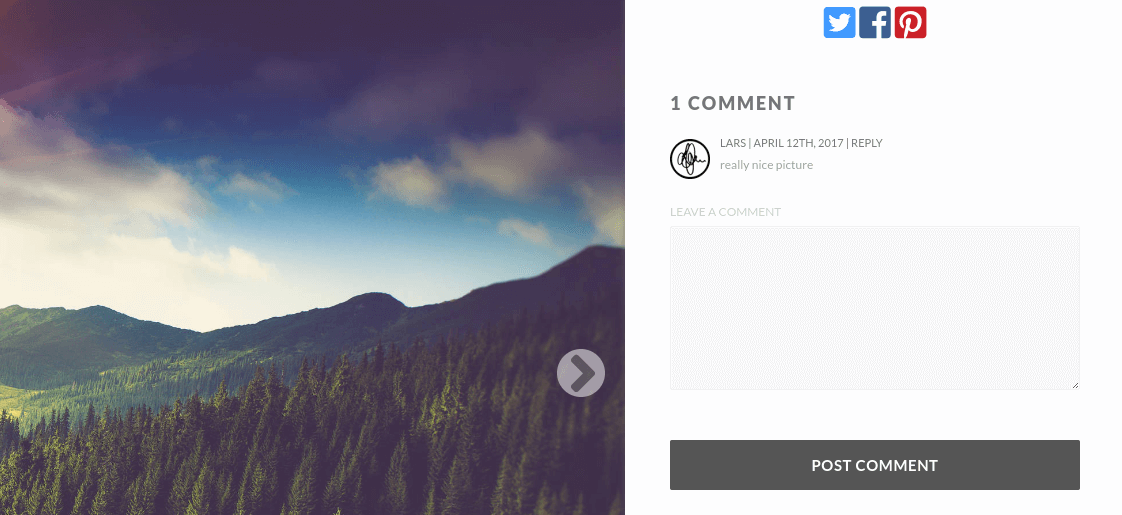Select REPLY on Lars's comment
This screenshot has width=1122, height=515.
867,143
